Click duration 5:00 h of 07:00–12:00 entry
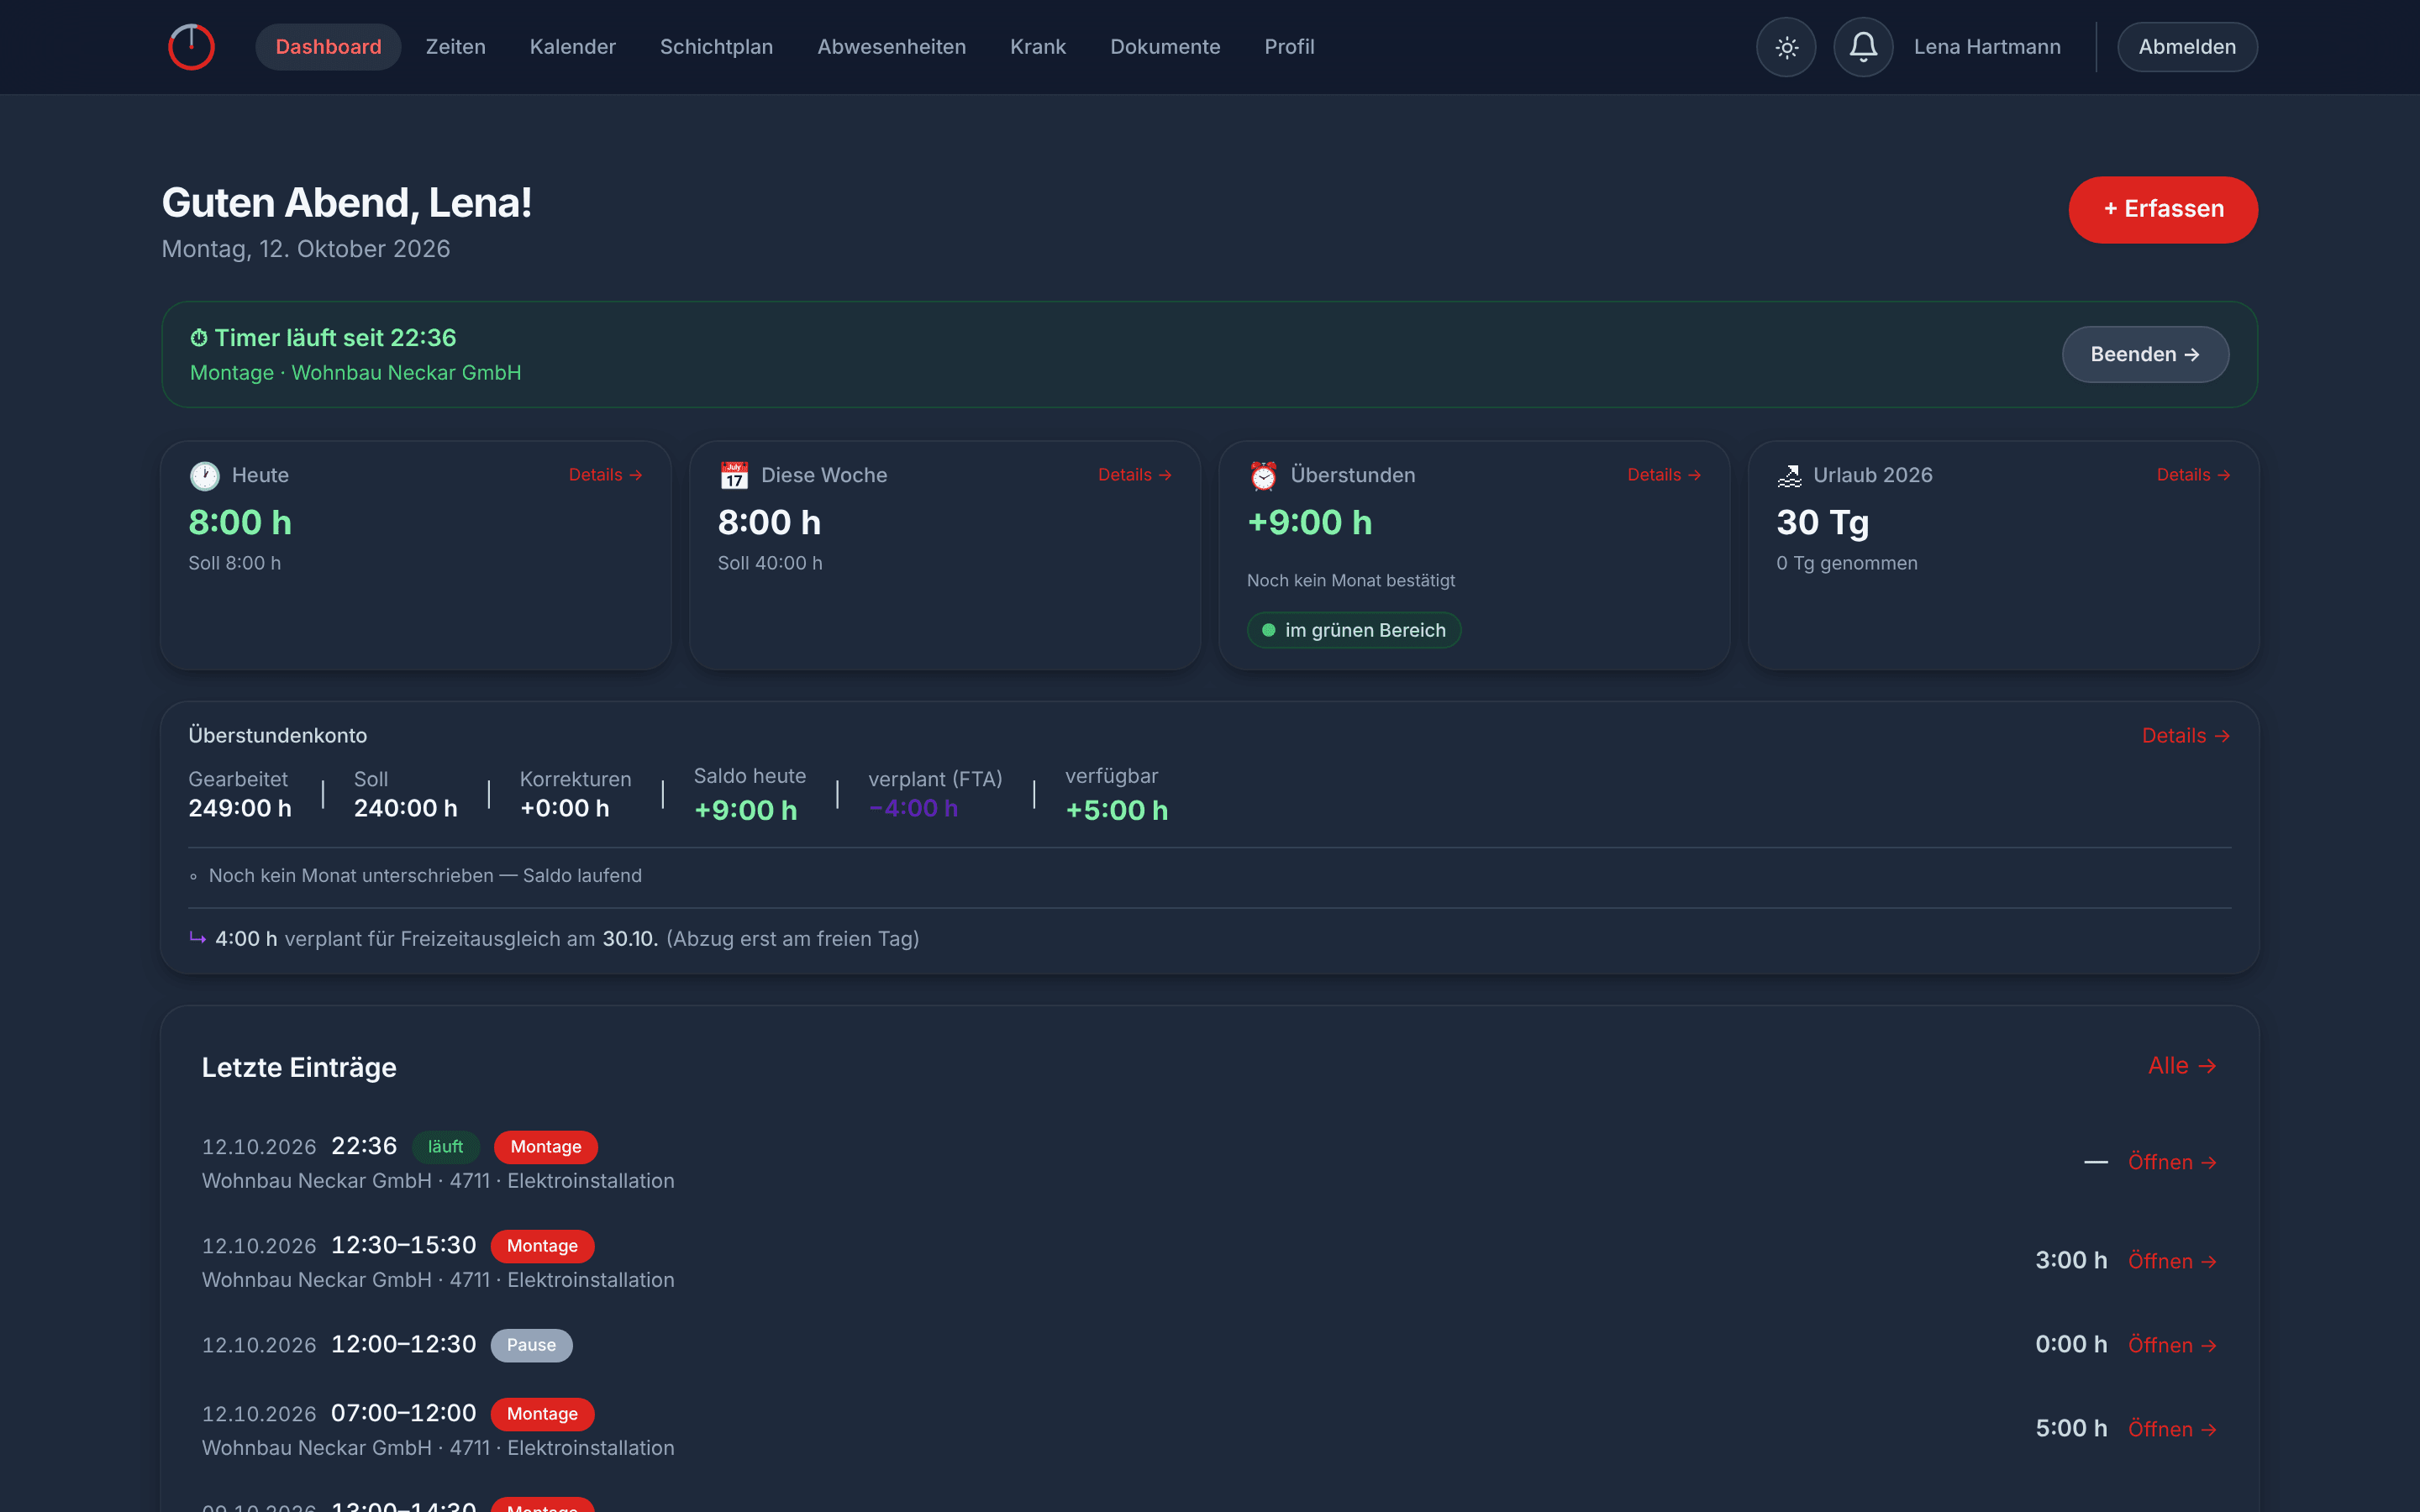 click(x=2071, y=1428)
